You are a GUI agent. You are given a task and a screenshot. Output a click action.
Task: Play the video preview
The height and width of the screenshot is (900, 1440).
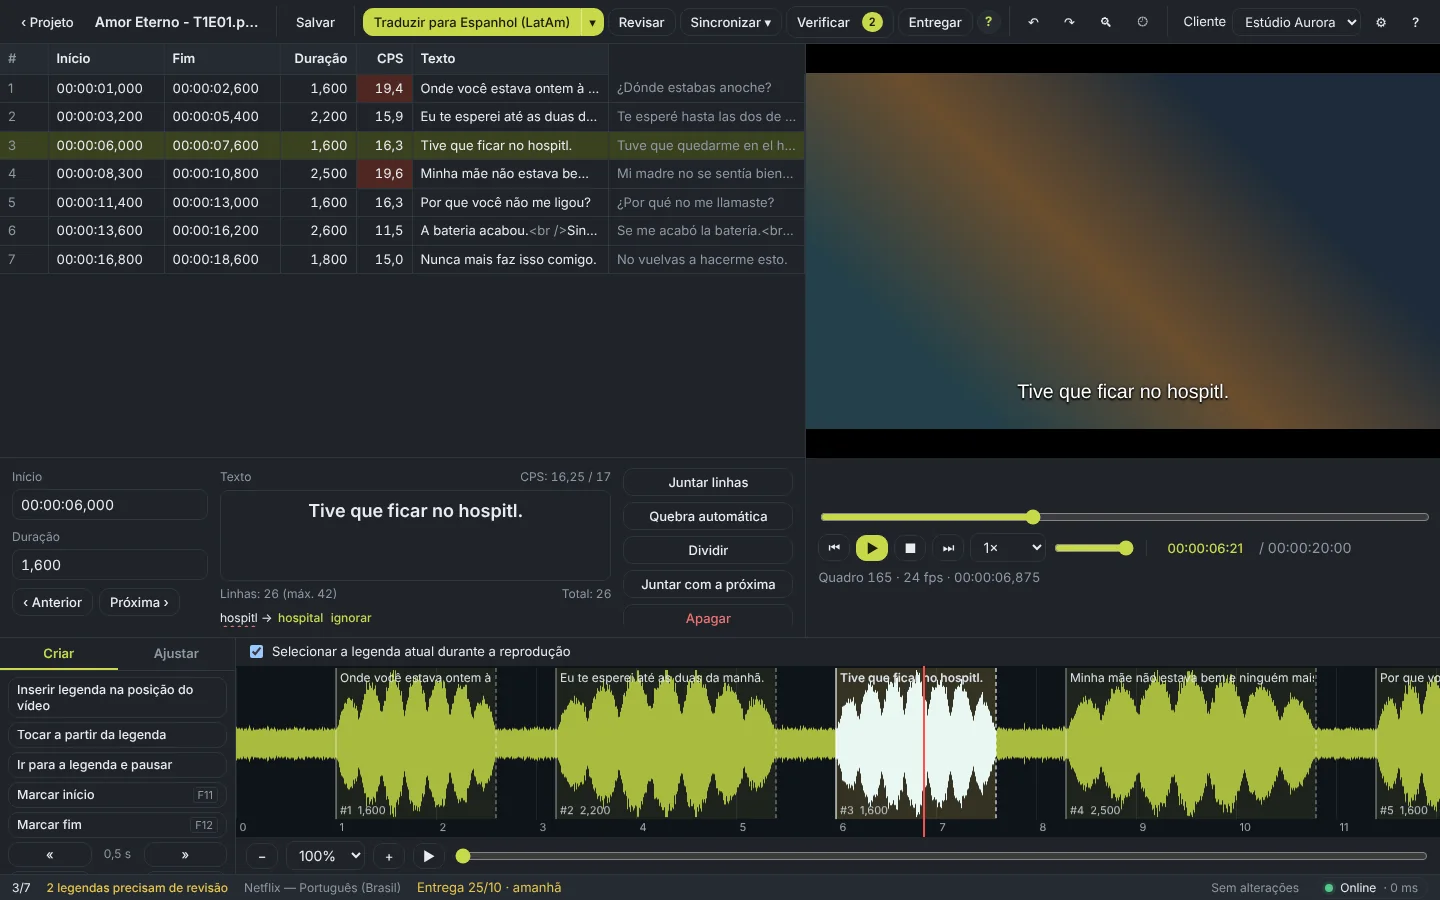[x=872, y=548]
